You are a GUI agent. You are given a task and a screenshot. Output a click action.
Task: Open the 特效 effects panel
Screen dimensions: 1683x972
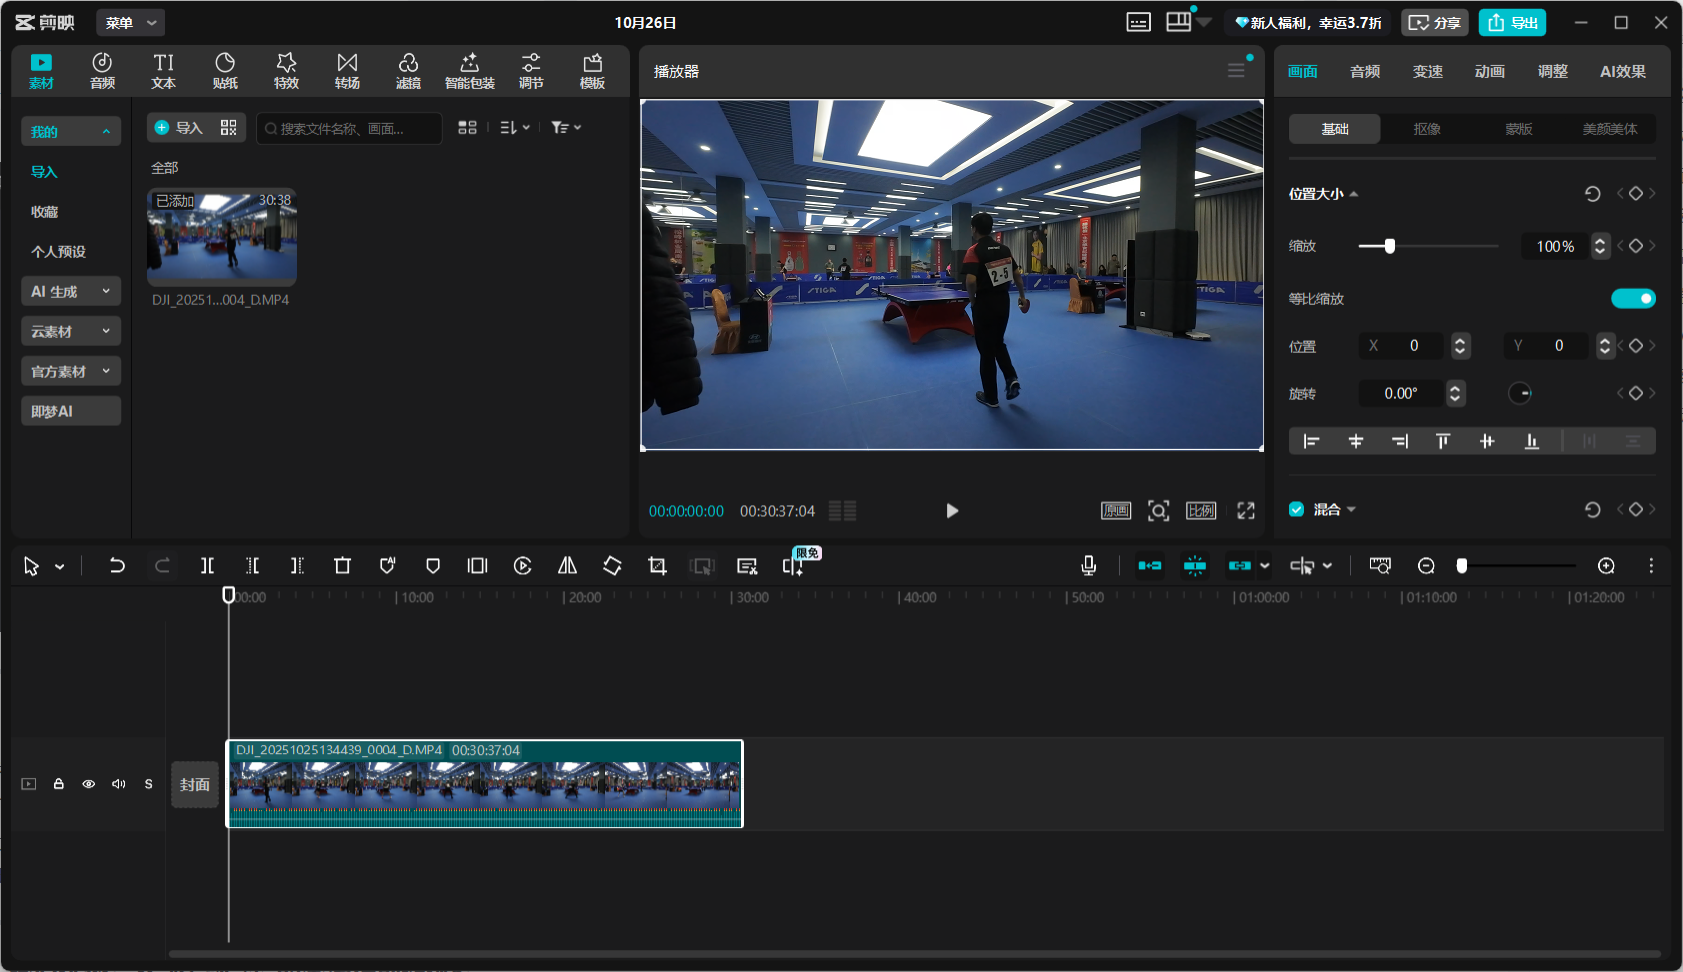pyautogui.click(x=286, y=71)
